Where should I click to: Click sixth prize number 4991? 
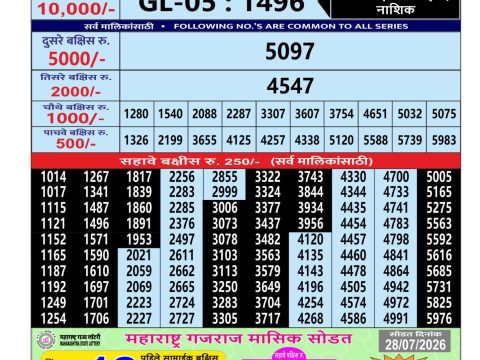[396, 318]
